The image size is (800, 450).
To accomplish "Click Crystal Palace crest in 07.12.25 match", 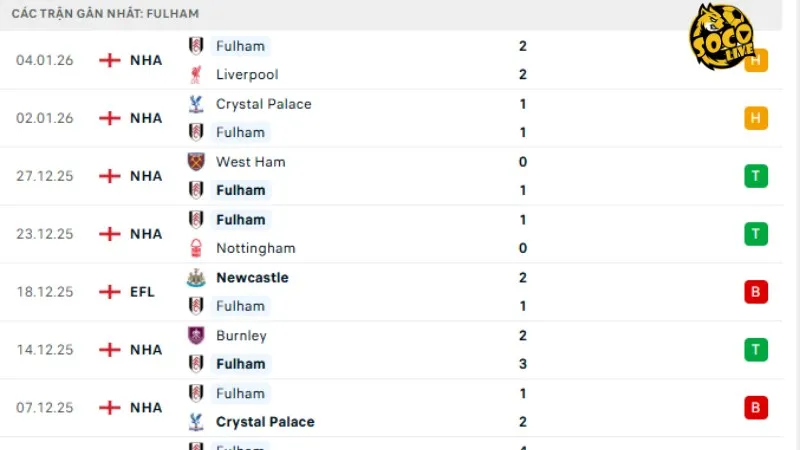I will 196,422.
